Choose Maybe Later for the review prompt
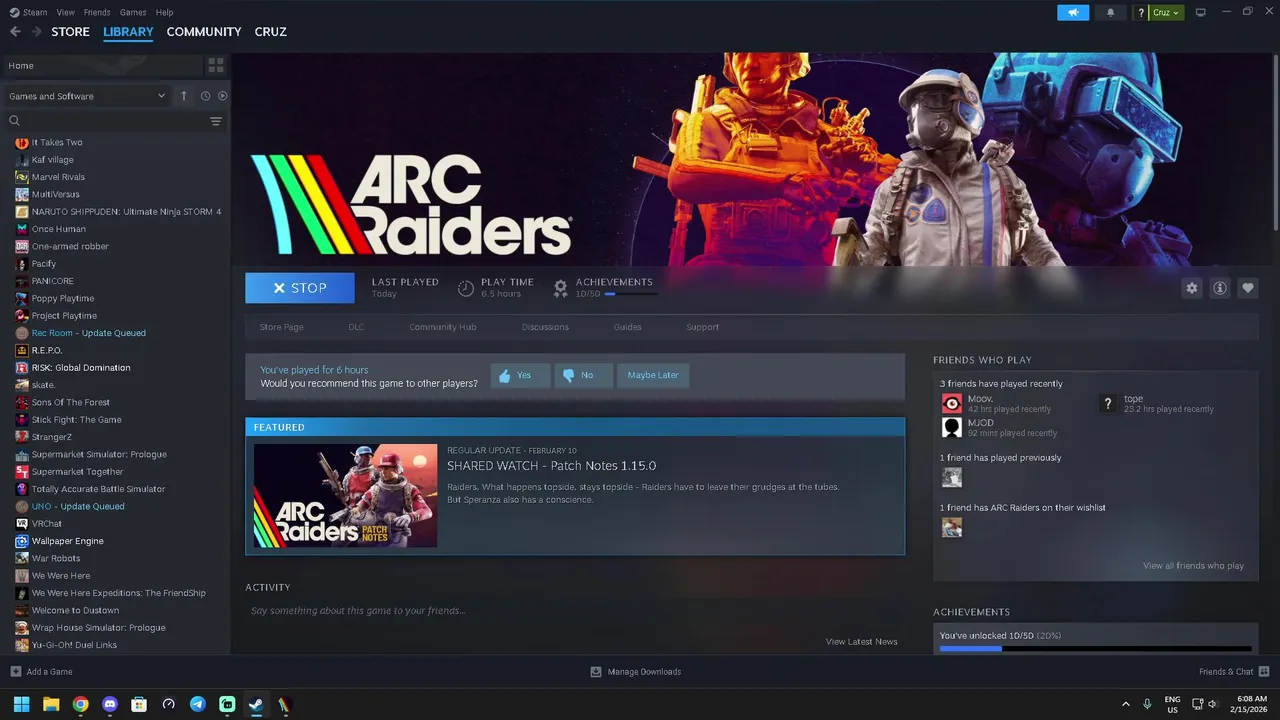1280x720 pixels. pos(653,375)
